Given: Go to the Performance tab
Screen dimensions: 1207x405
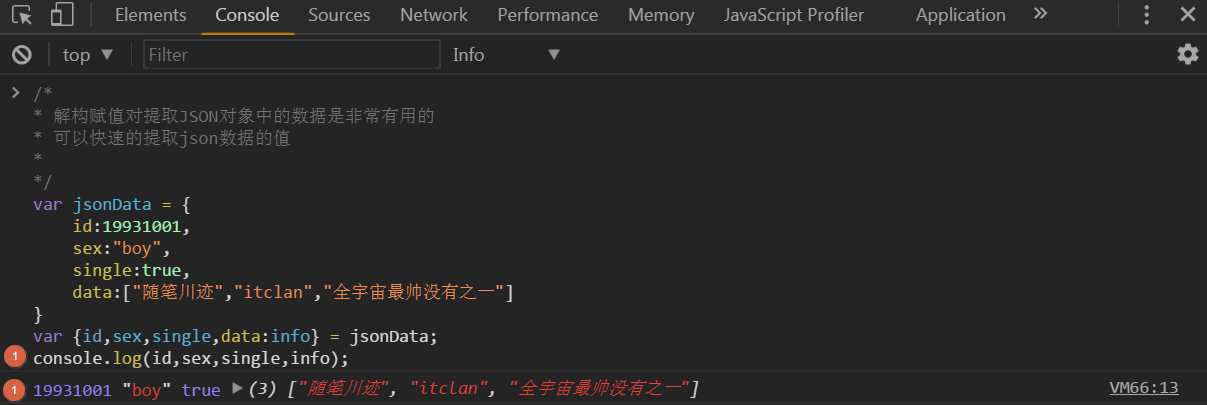Looking at the screenshot, I should pos(547,15).
